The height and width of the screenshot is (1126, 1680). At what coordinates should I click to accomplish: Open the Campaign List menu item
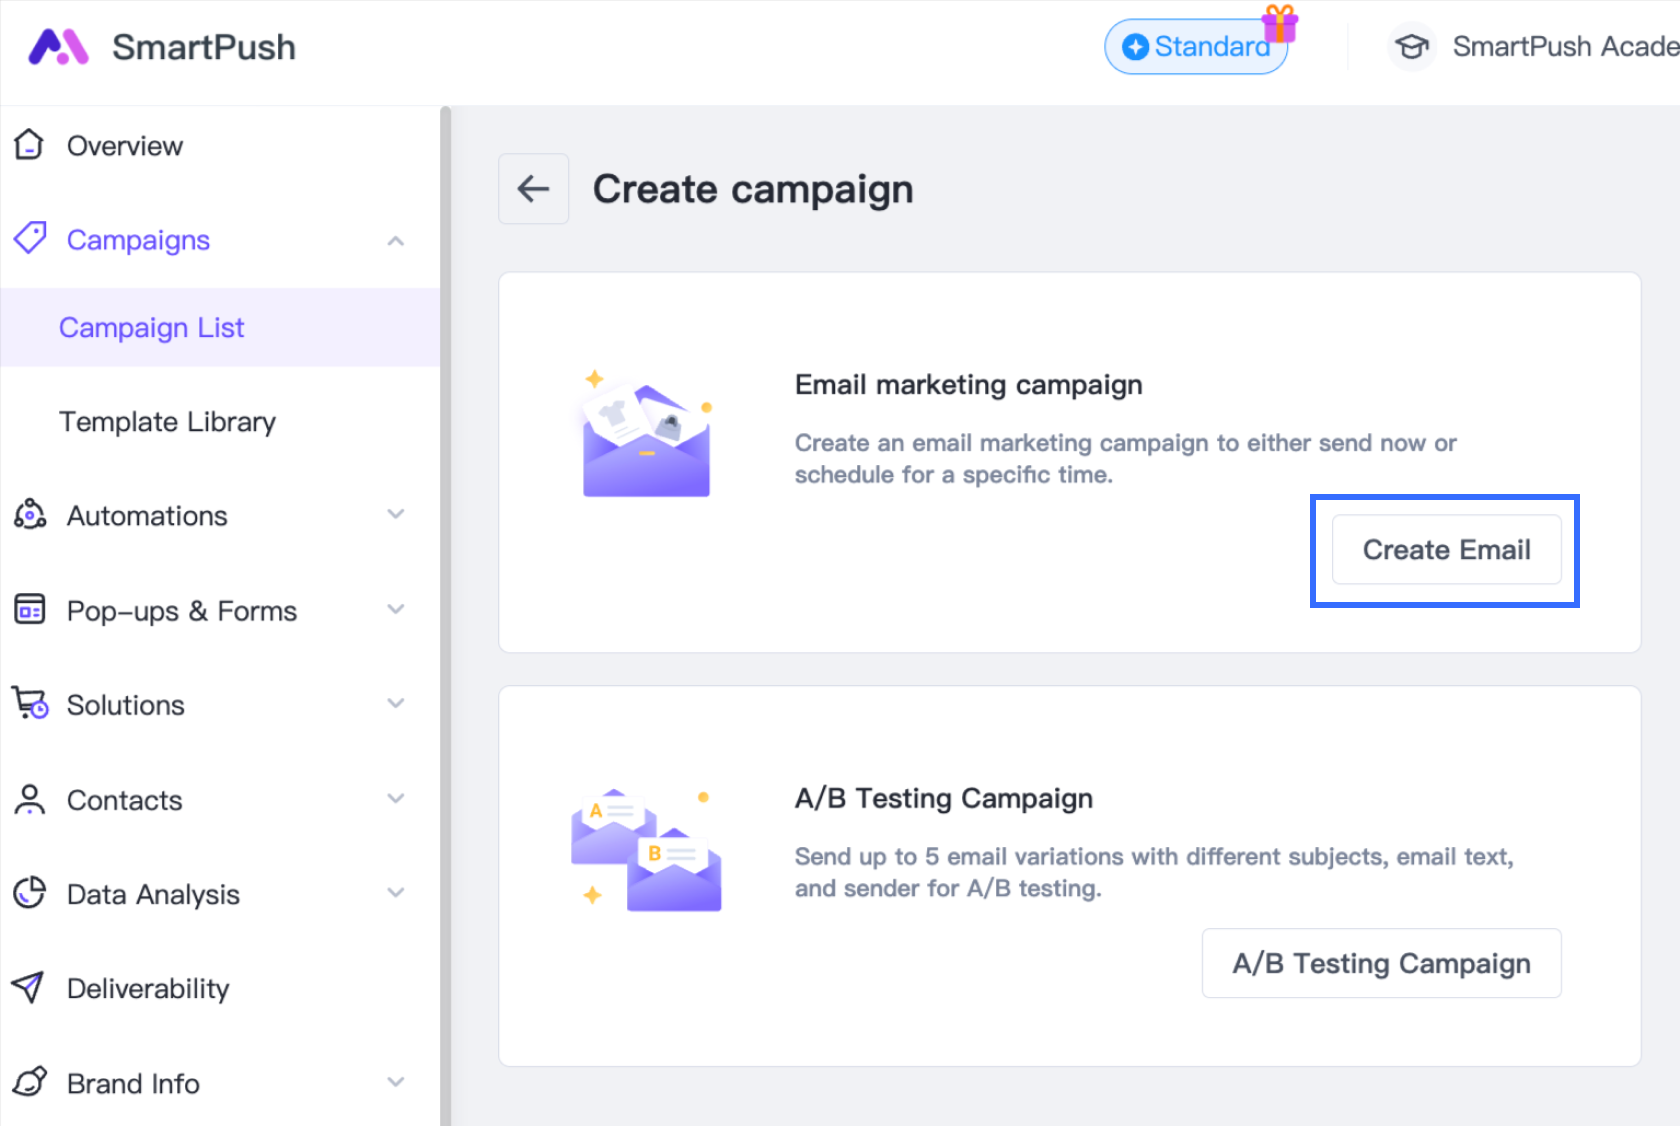[152, 328]
